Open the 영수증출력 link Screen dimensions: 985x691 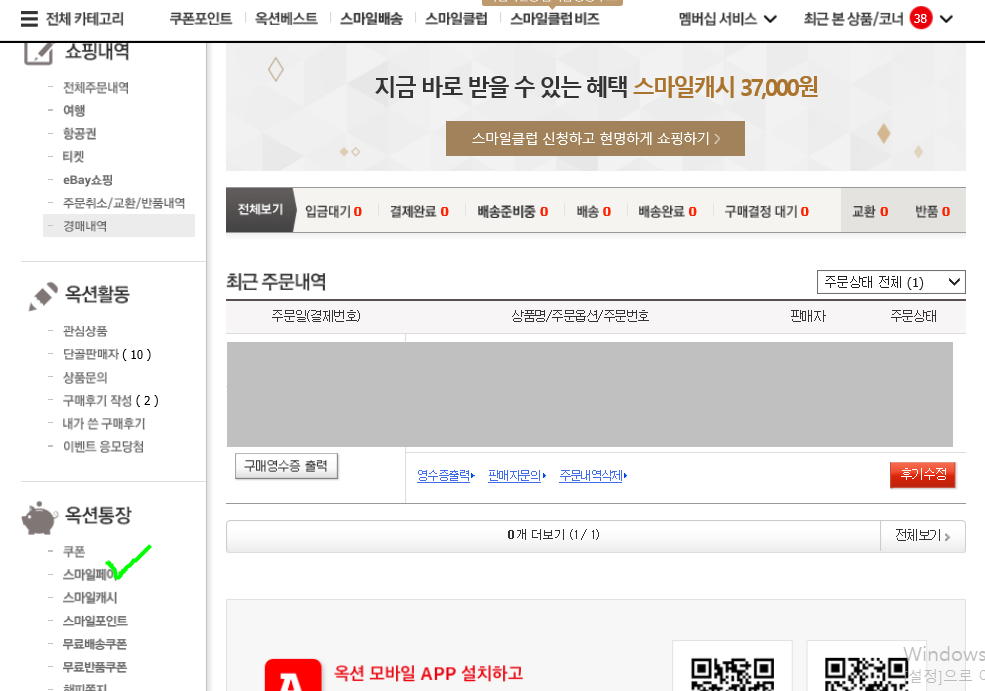[446, 476]
